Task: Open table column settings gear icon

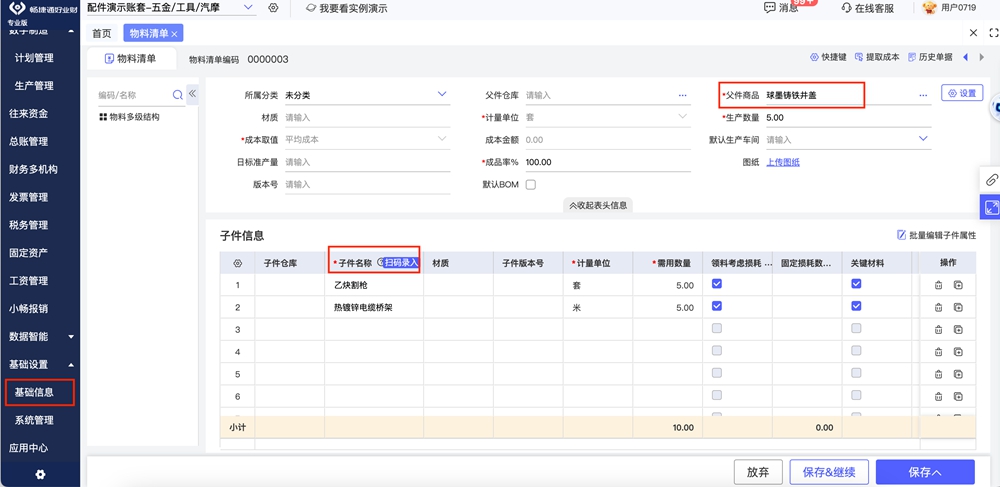Action: click(x=237, y=263)
